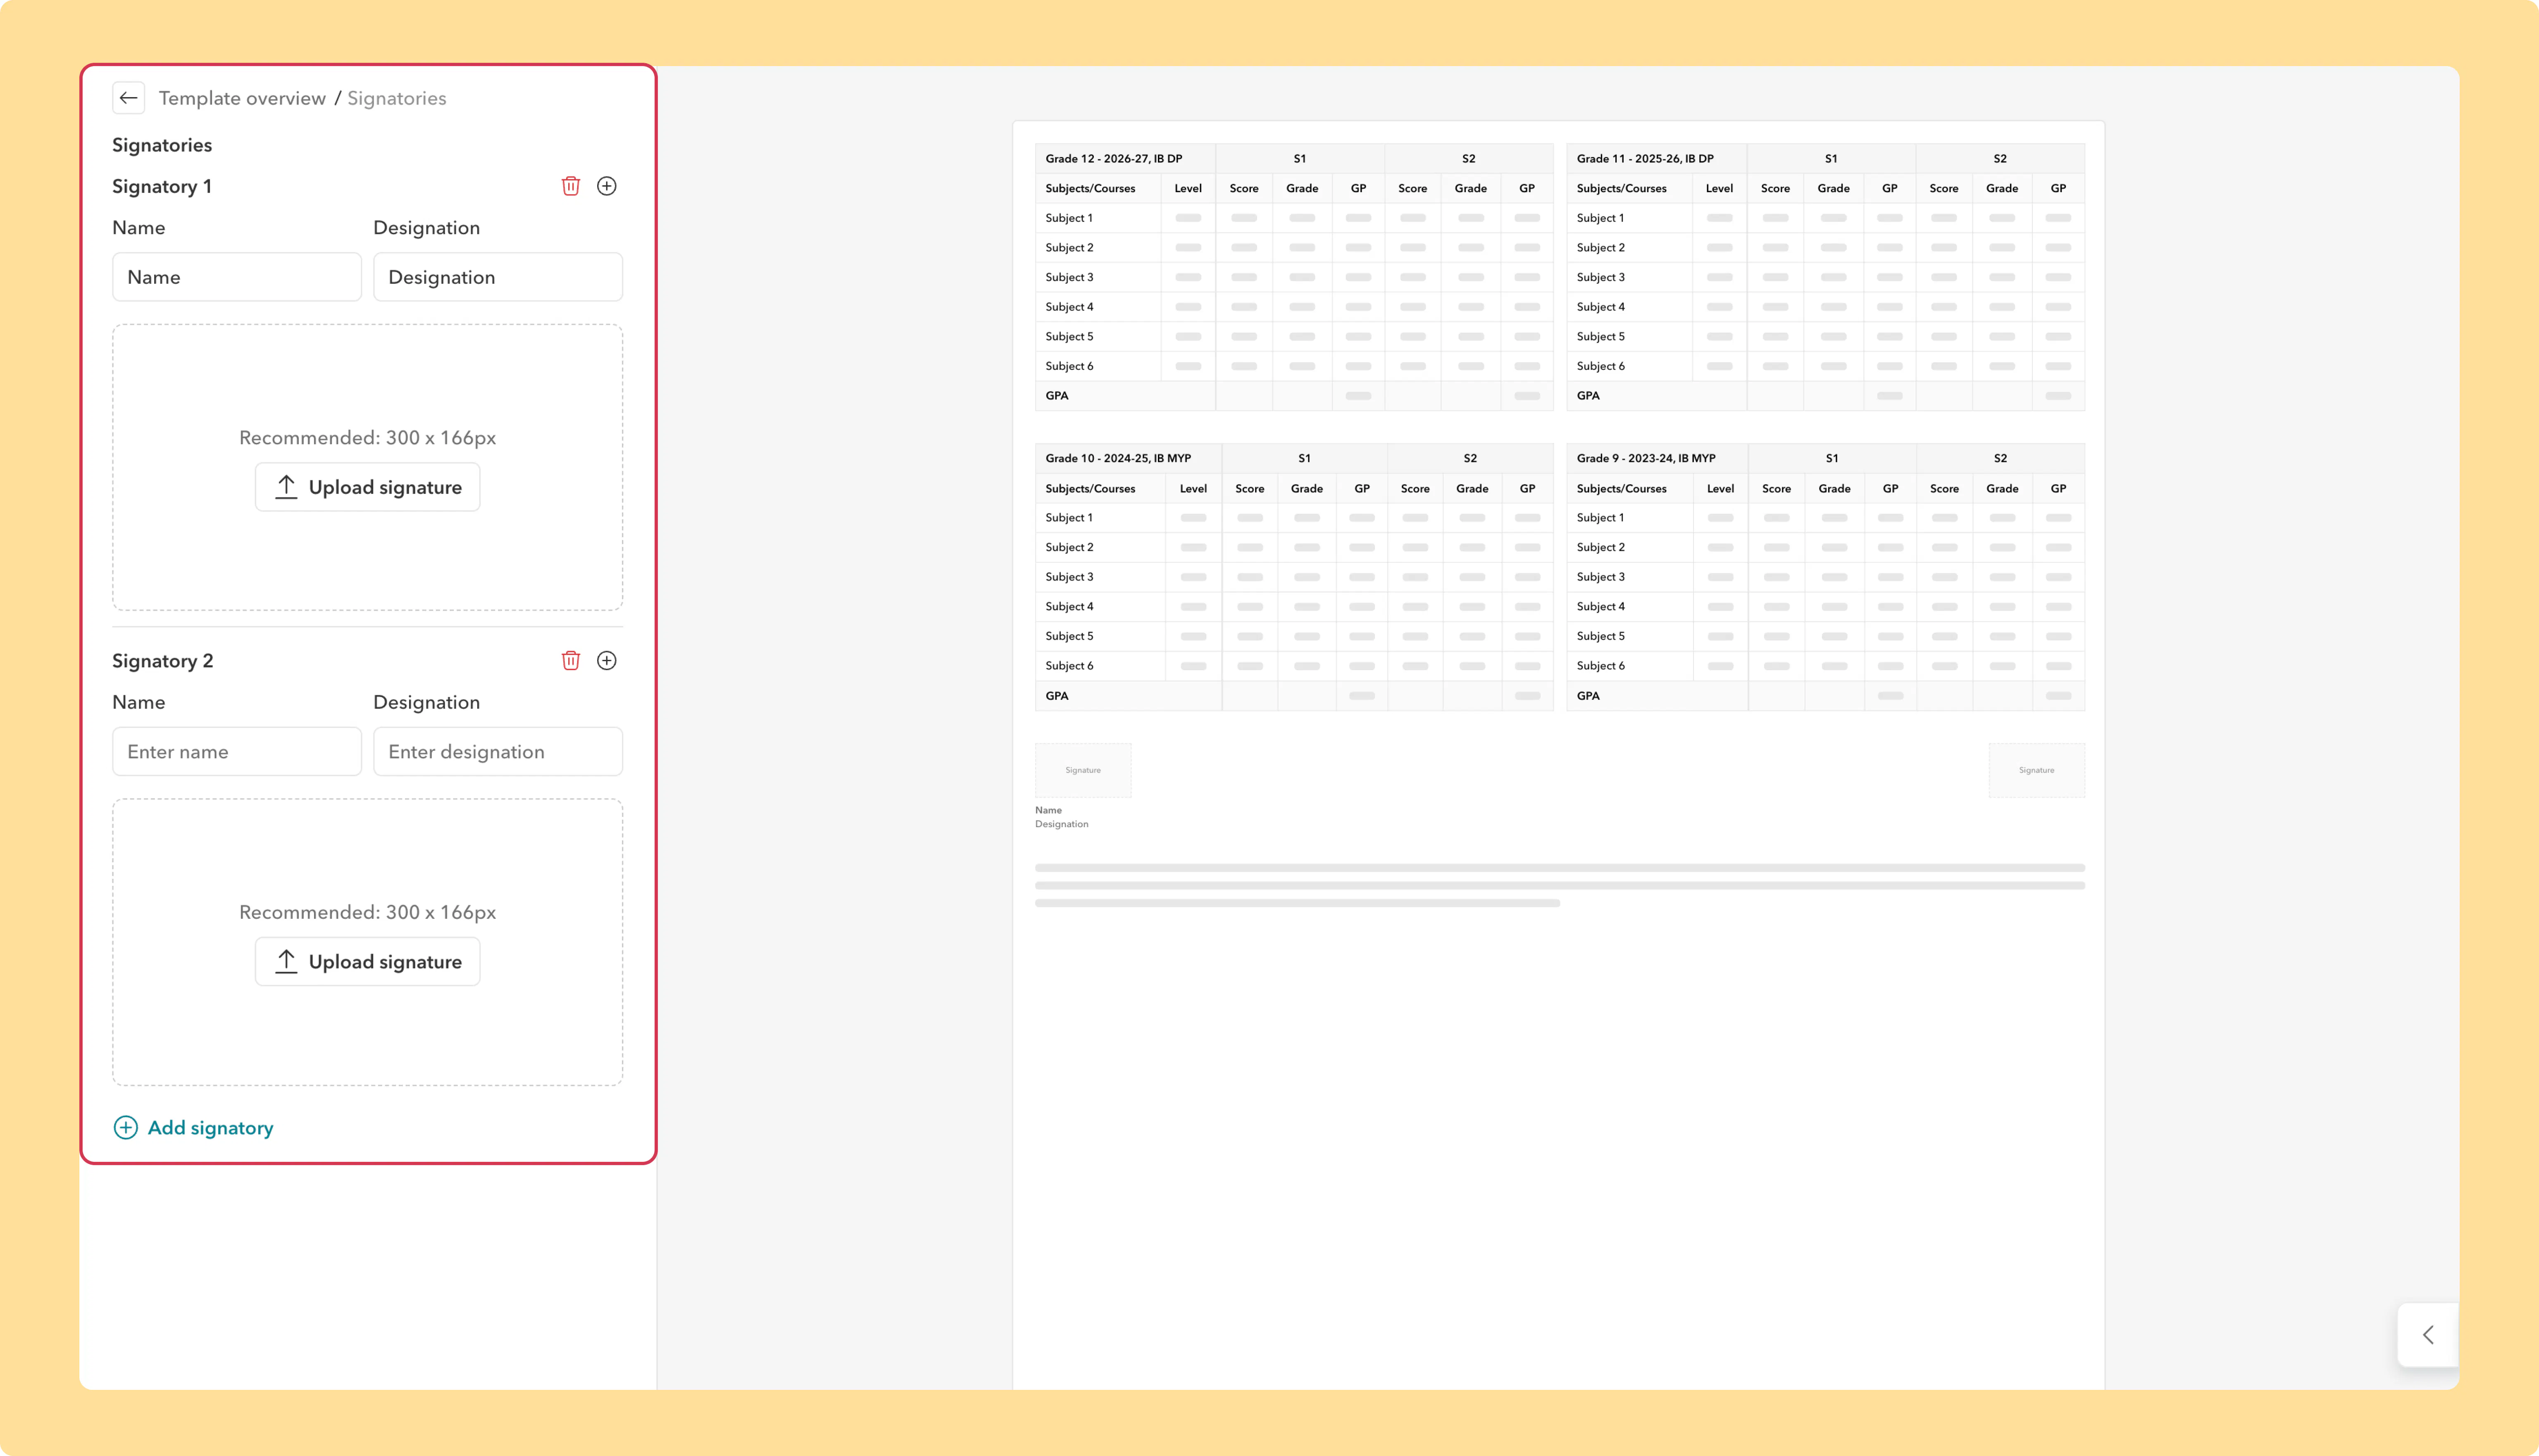Image resolution: width=2539 pixels, height=1456 pixels.
Task: Click Level column header in Grade 12 table
Action: point(1188,188)
